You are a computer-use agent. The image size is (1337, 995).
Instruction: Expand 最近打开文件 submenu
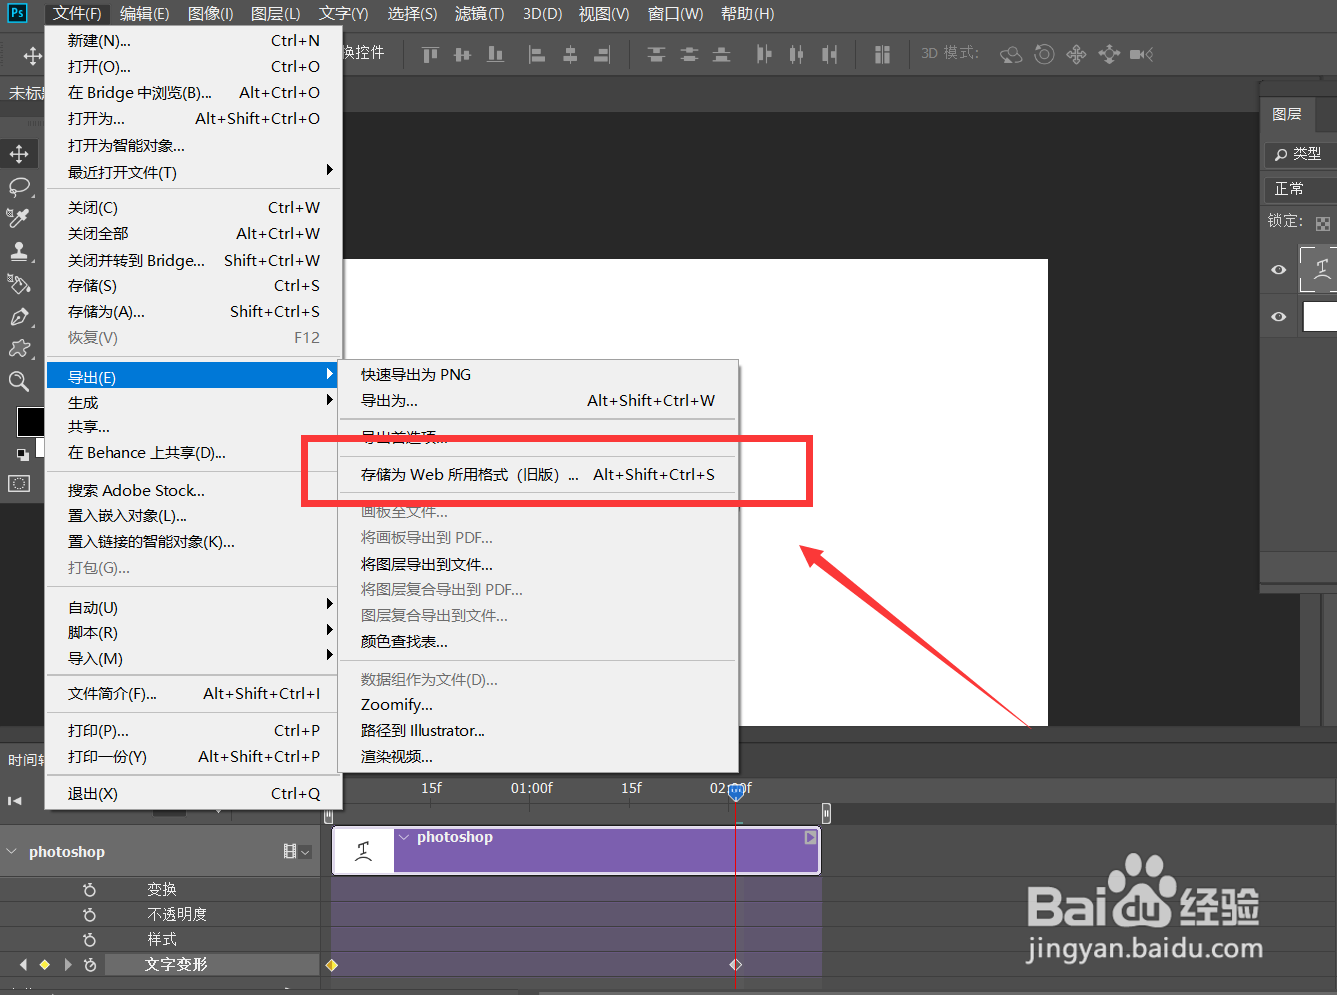(329, 170)
